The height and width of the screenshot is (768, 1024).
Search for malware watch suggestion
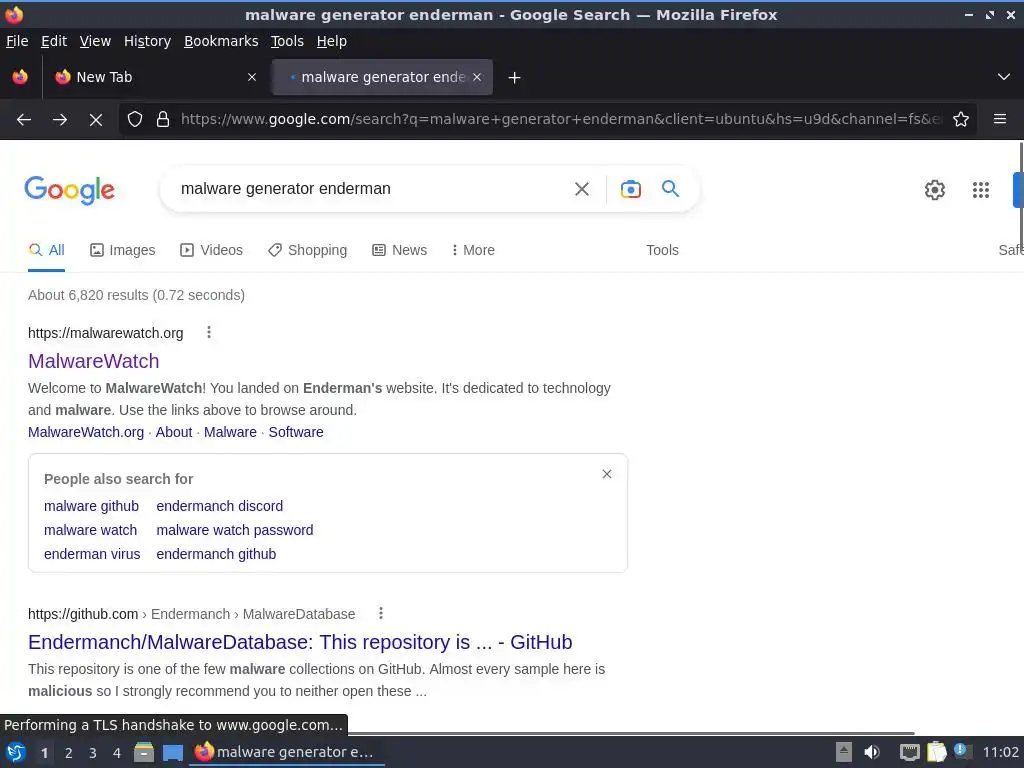click(x=91, y=530)
